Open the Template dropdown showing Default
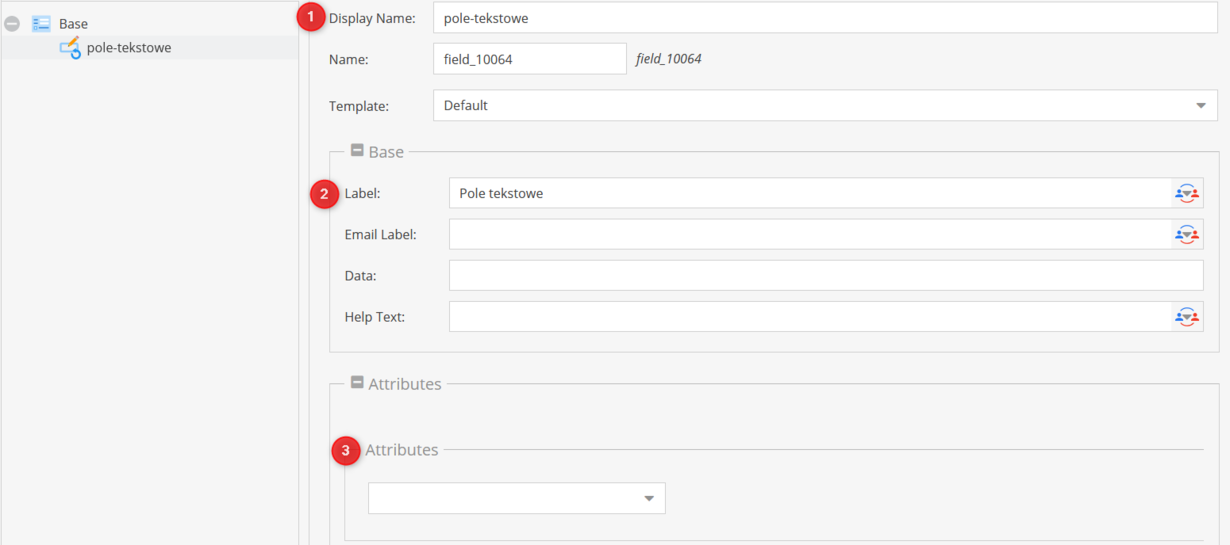Viewport: 1230px width, 545px height. (x=825, y=105)
